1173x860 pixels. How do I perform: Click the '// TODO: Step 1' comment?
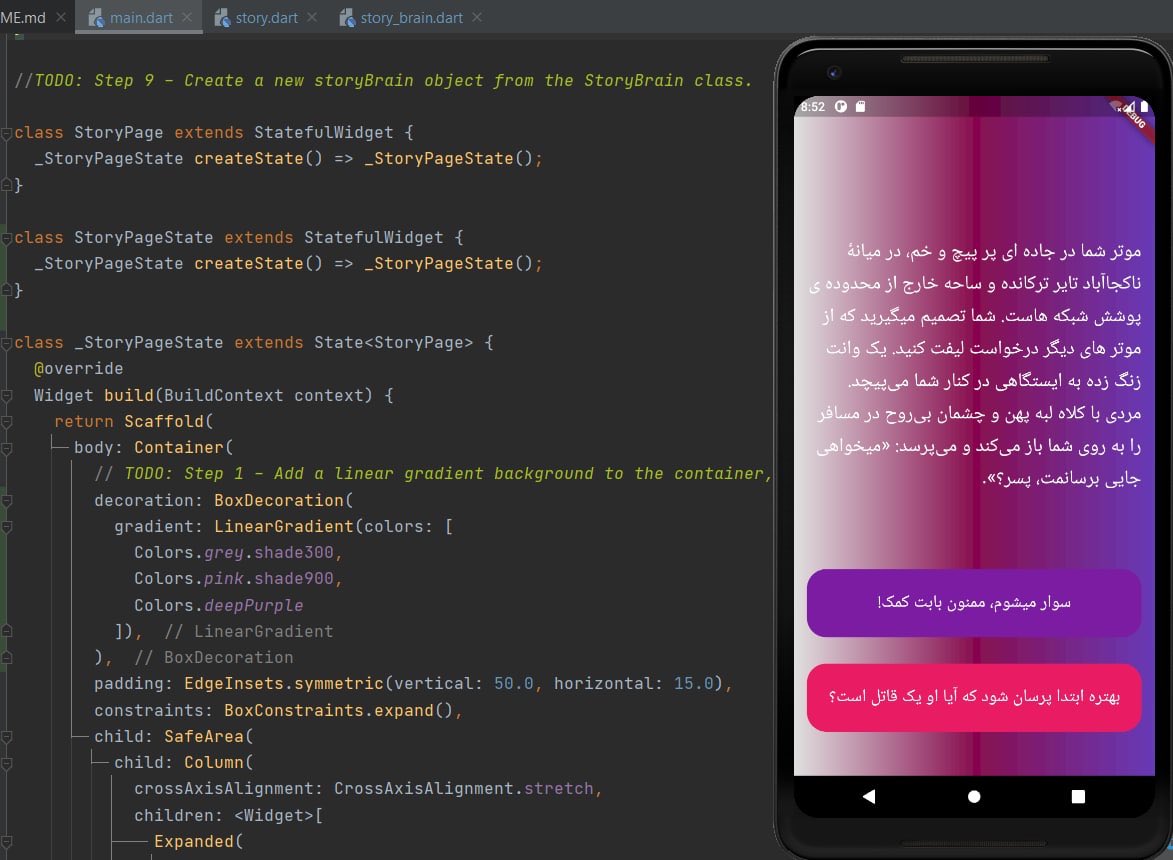pos(432,474)
